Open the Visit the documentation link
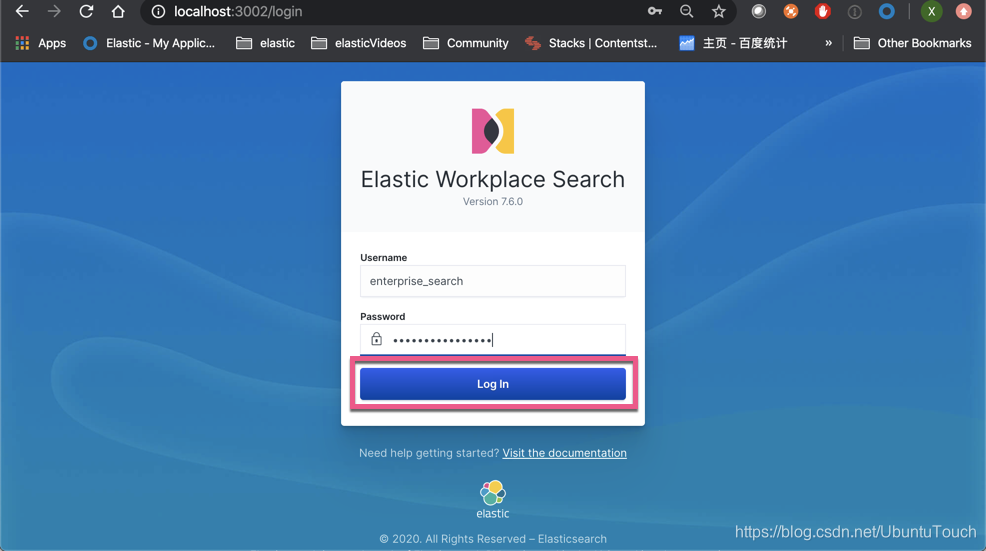Screen dimensions: 986x551 [x=564, y=453]
